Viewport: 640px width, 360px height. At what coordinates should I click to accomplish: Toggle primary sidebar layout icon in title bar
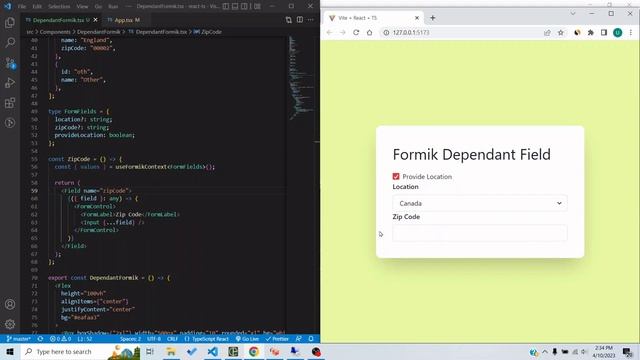tap(226, 7)
